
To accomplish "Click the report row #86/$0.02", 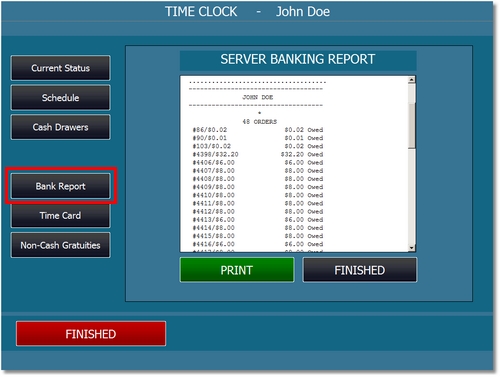I will click(x=258, y=130).
